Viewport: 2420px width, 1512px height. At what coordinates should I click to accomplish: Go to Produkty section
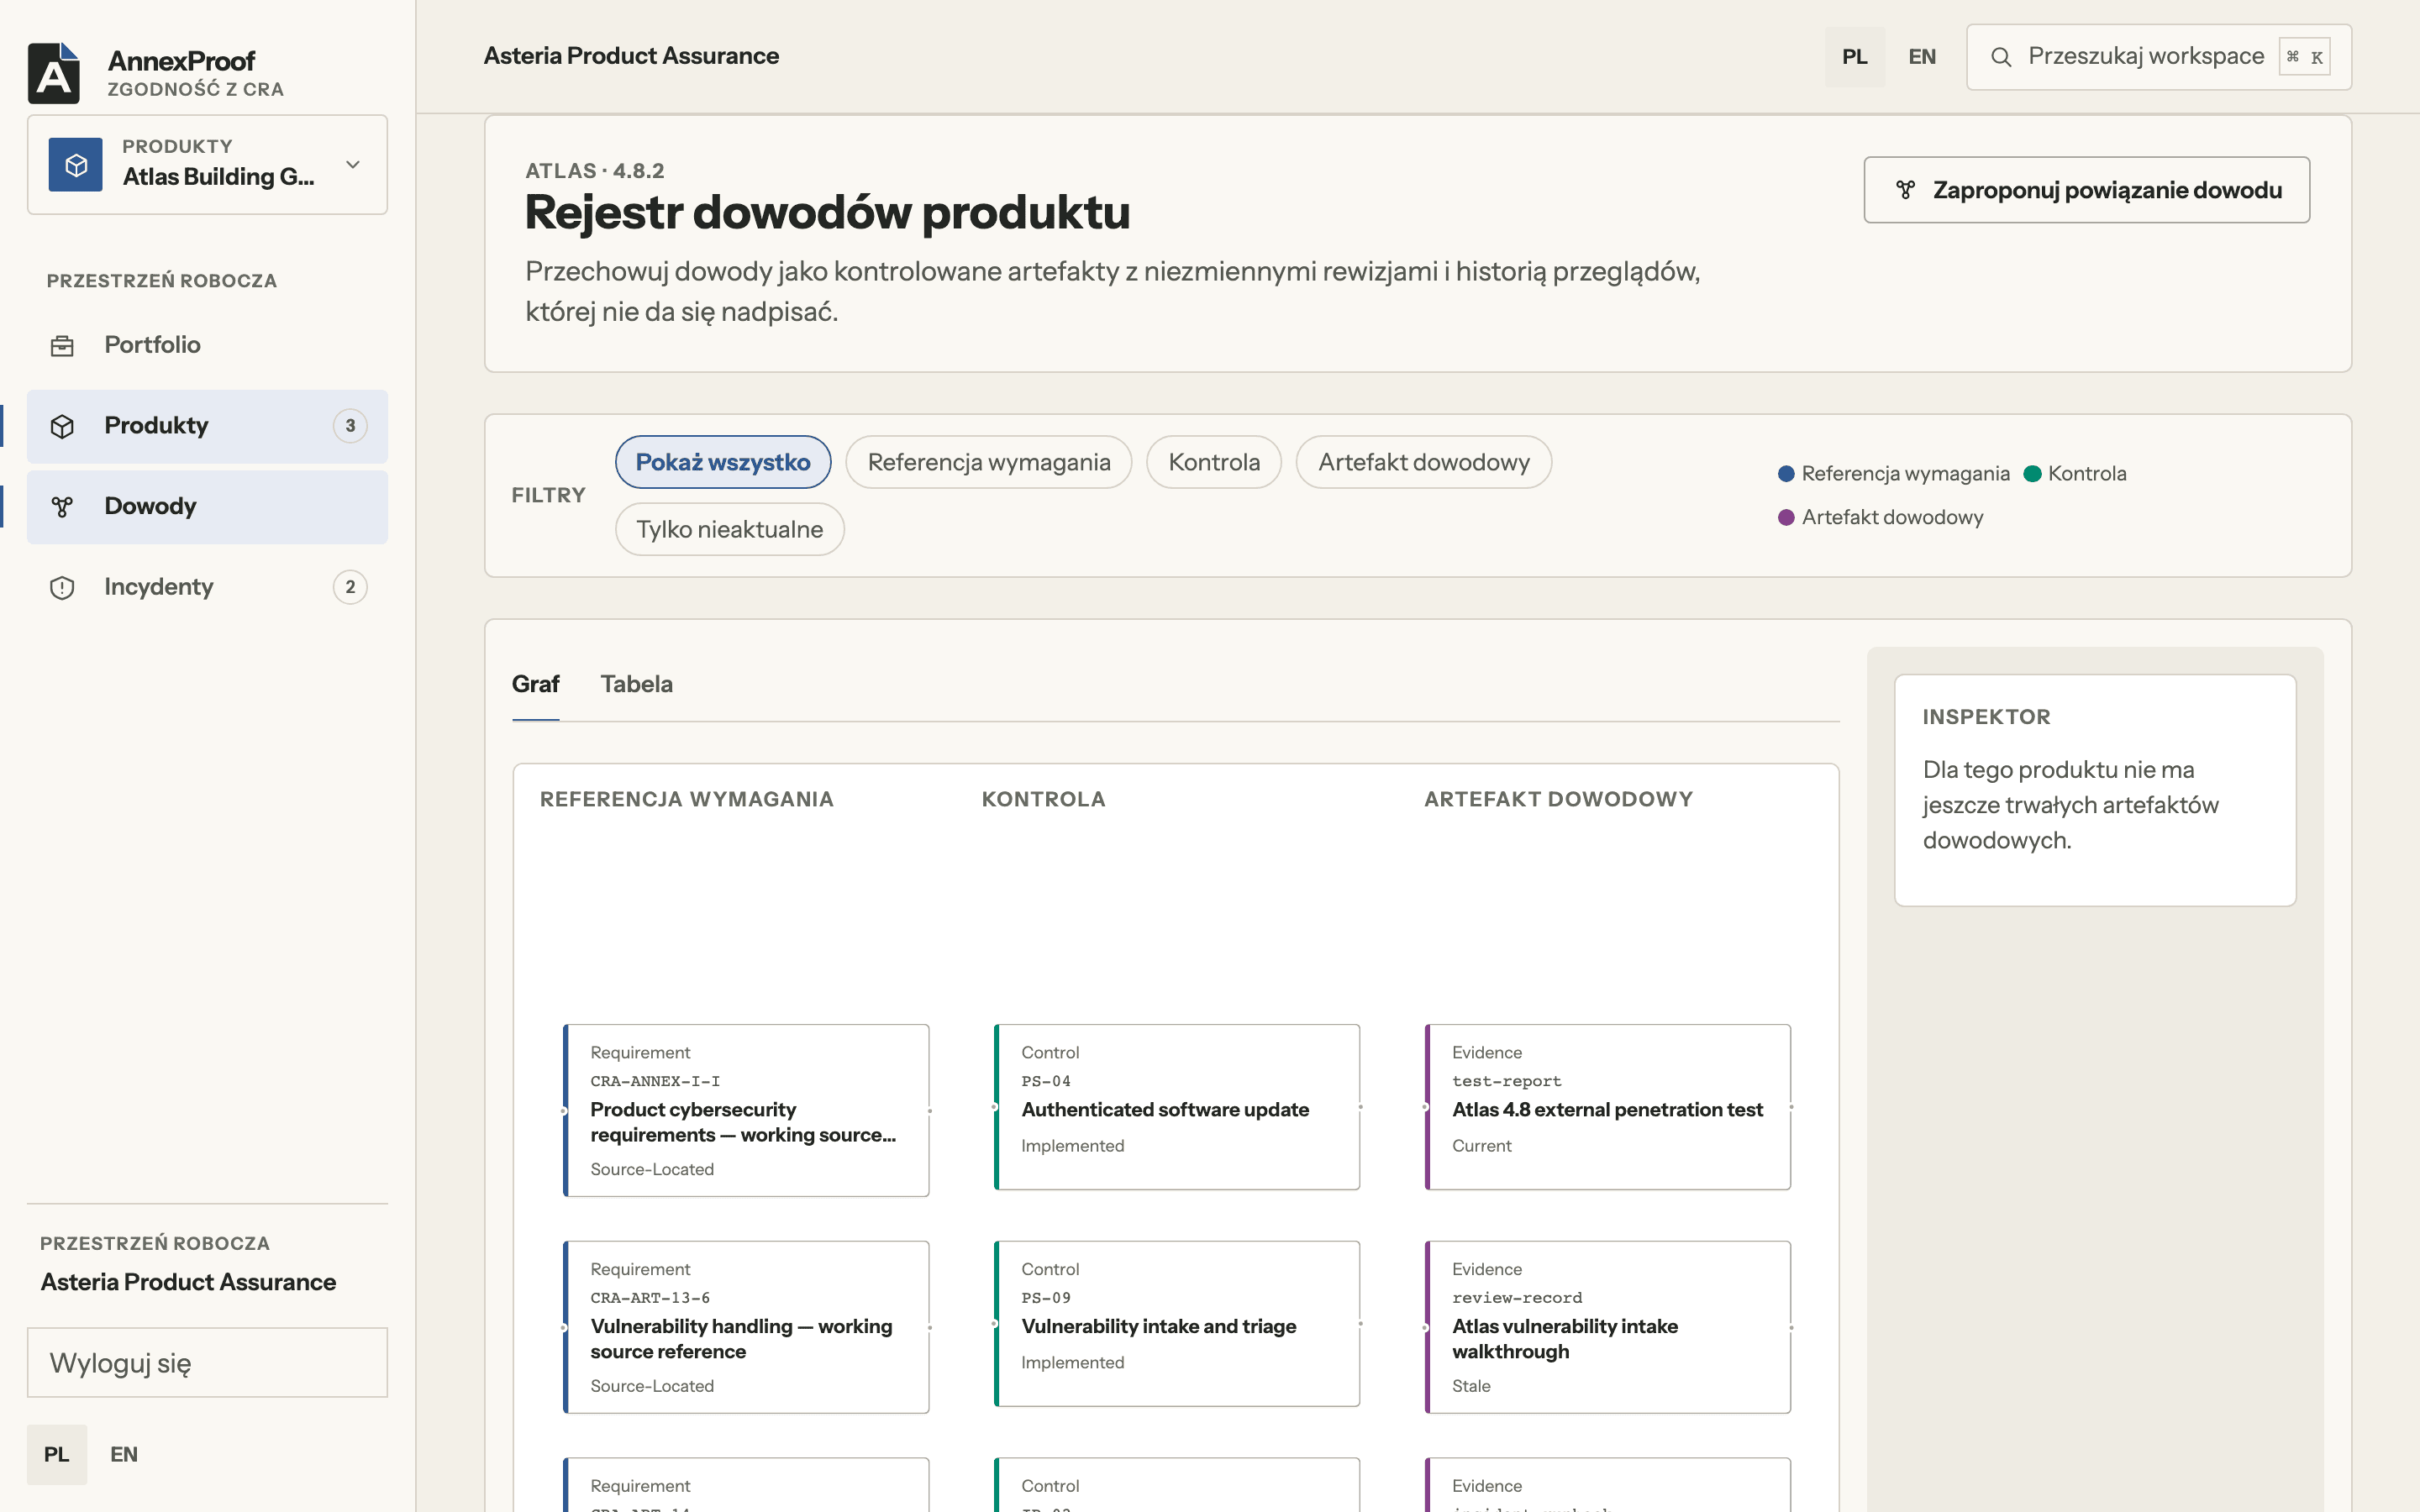(x=207, y=426)
